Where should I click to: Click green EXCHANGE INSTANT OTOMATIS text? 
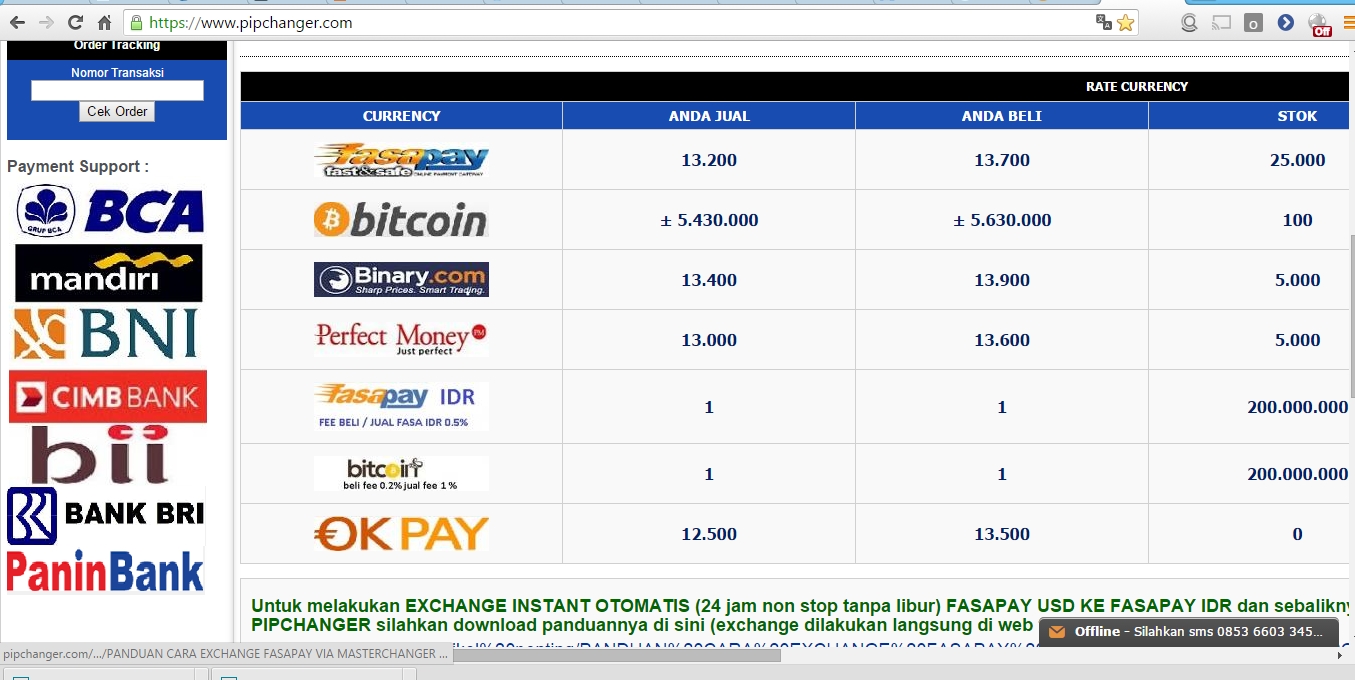click(x=547, y=606)
